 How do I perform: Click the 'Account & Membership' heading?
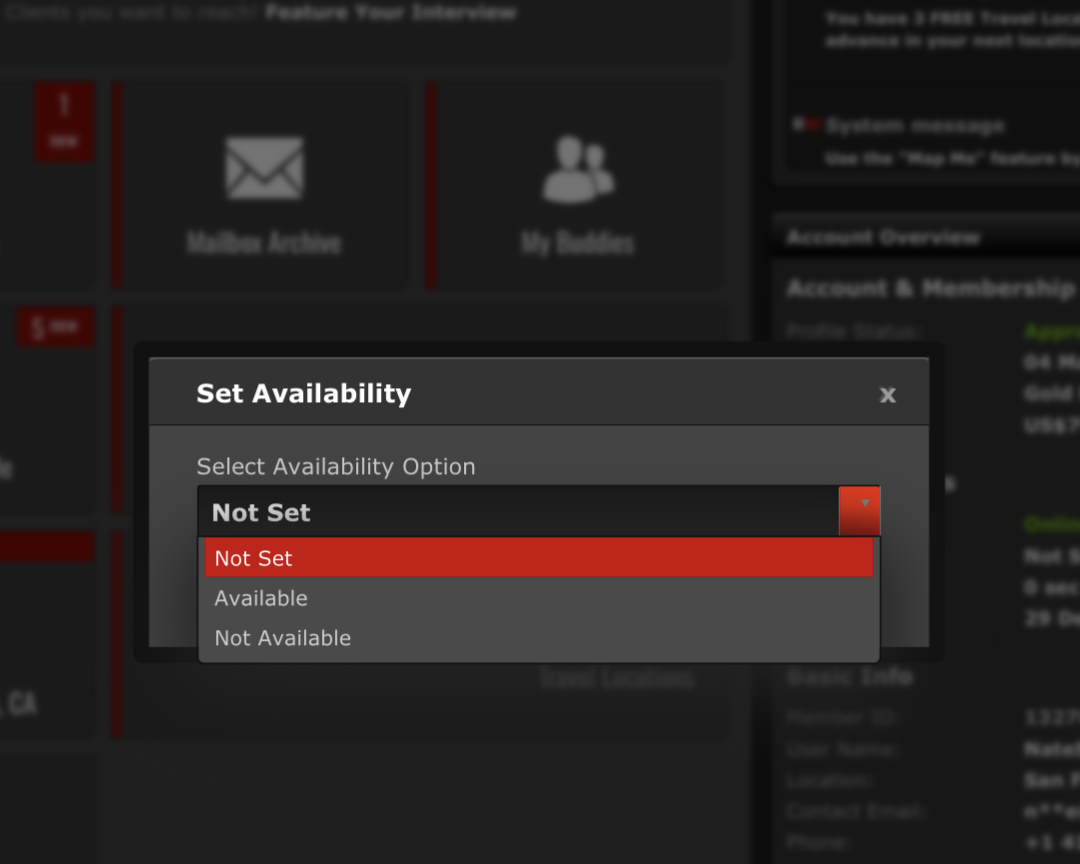930,289
